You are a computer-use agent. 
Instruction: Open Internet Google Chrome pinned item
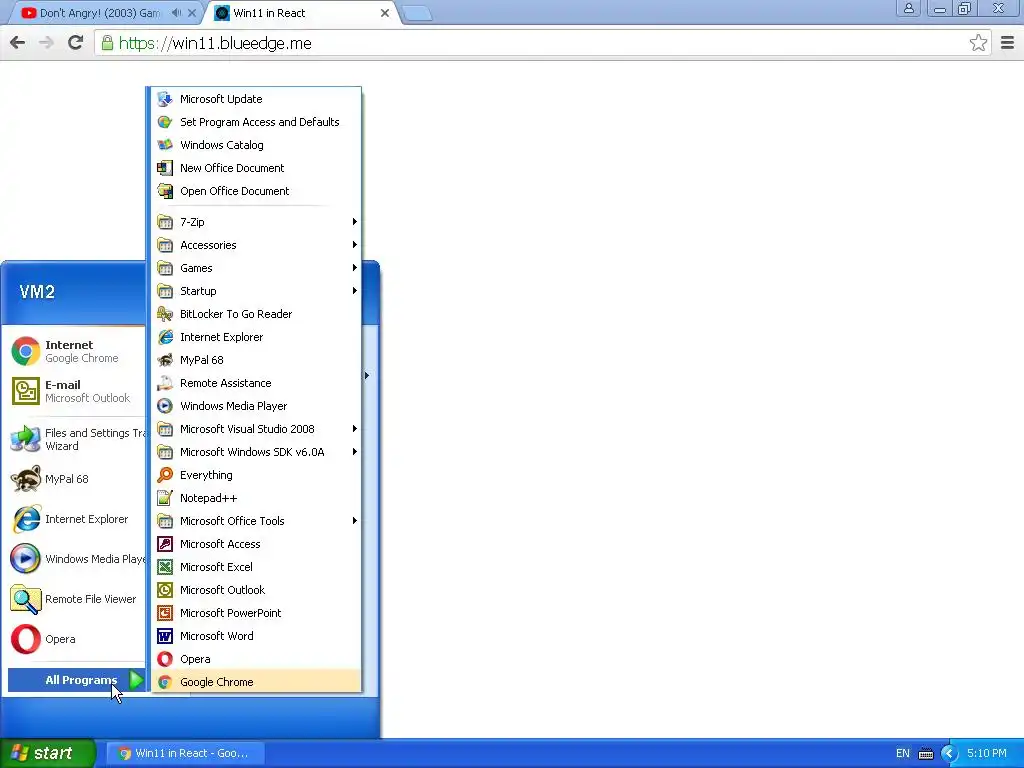pos(76,351)
